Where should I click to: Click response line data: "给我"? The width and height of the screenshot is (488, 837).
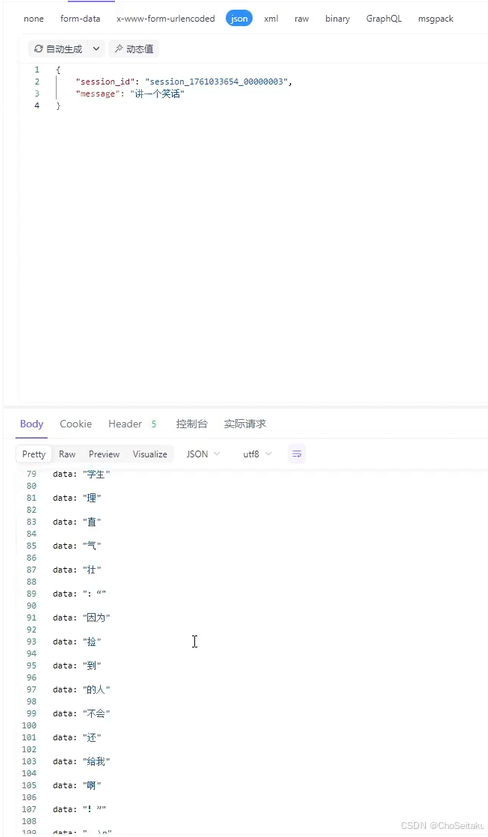click(81, 761)
